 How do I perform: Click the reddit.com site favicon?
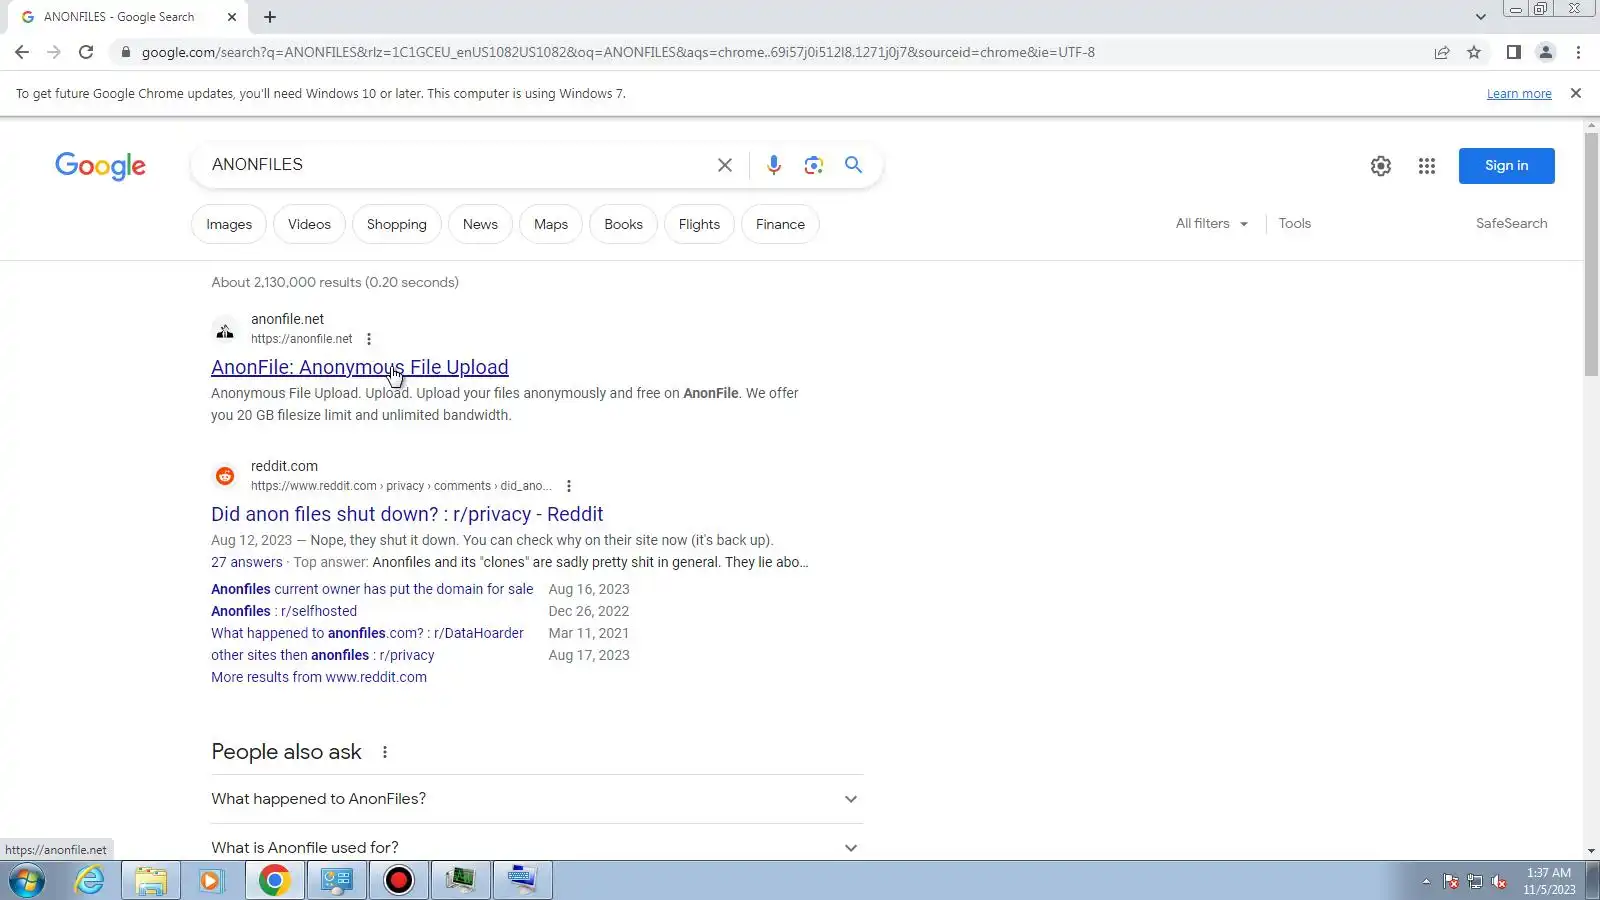225,476
